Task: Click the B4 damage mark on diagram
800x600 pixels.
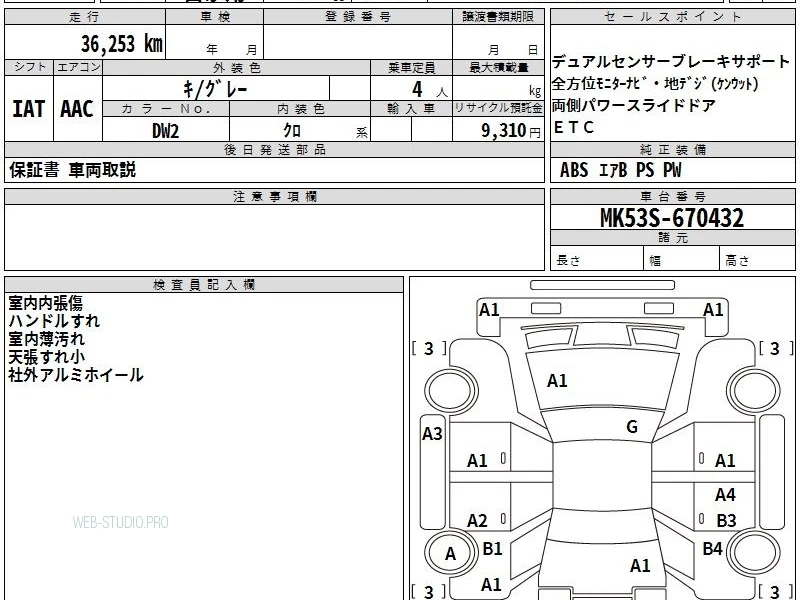Action: 712,548
